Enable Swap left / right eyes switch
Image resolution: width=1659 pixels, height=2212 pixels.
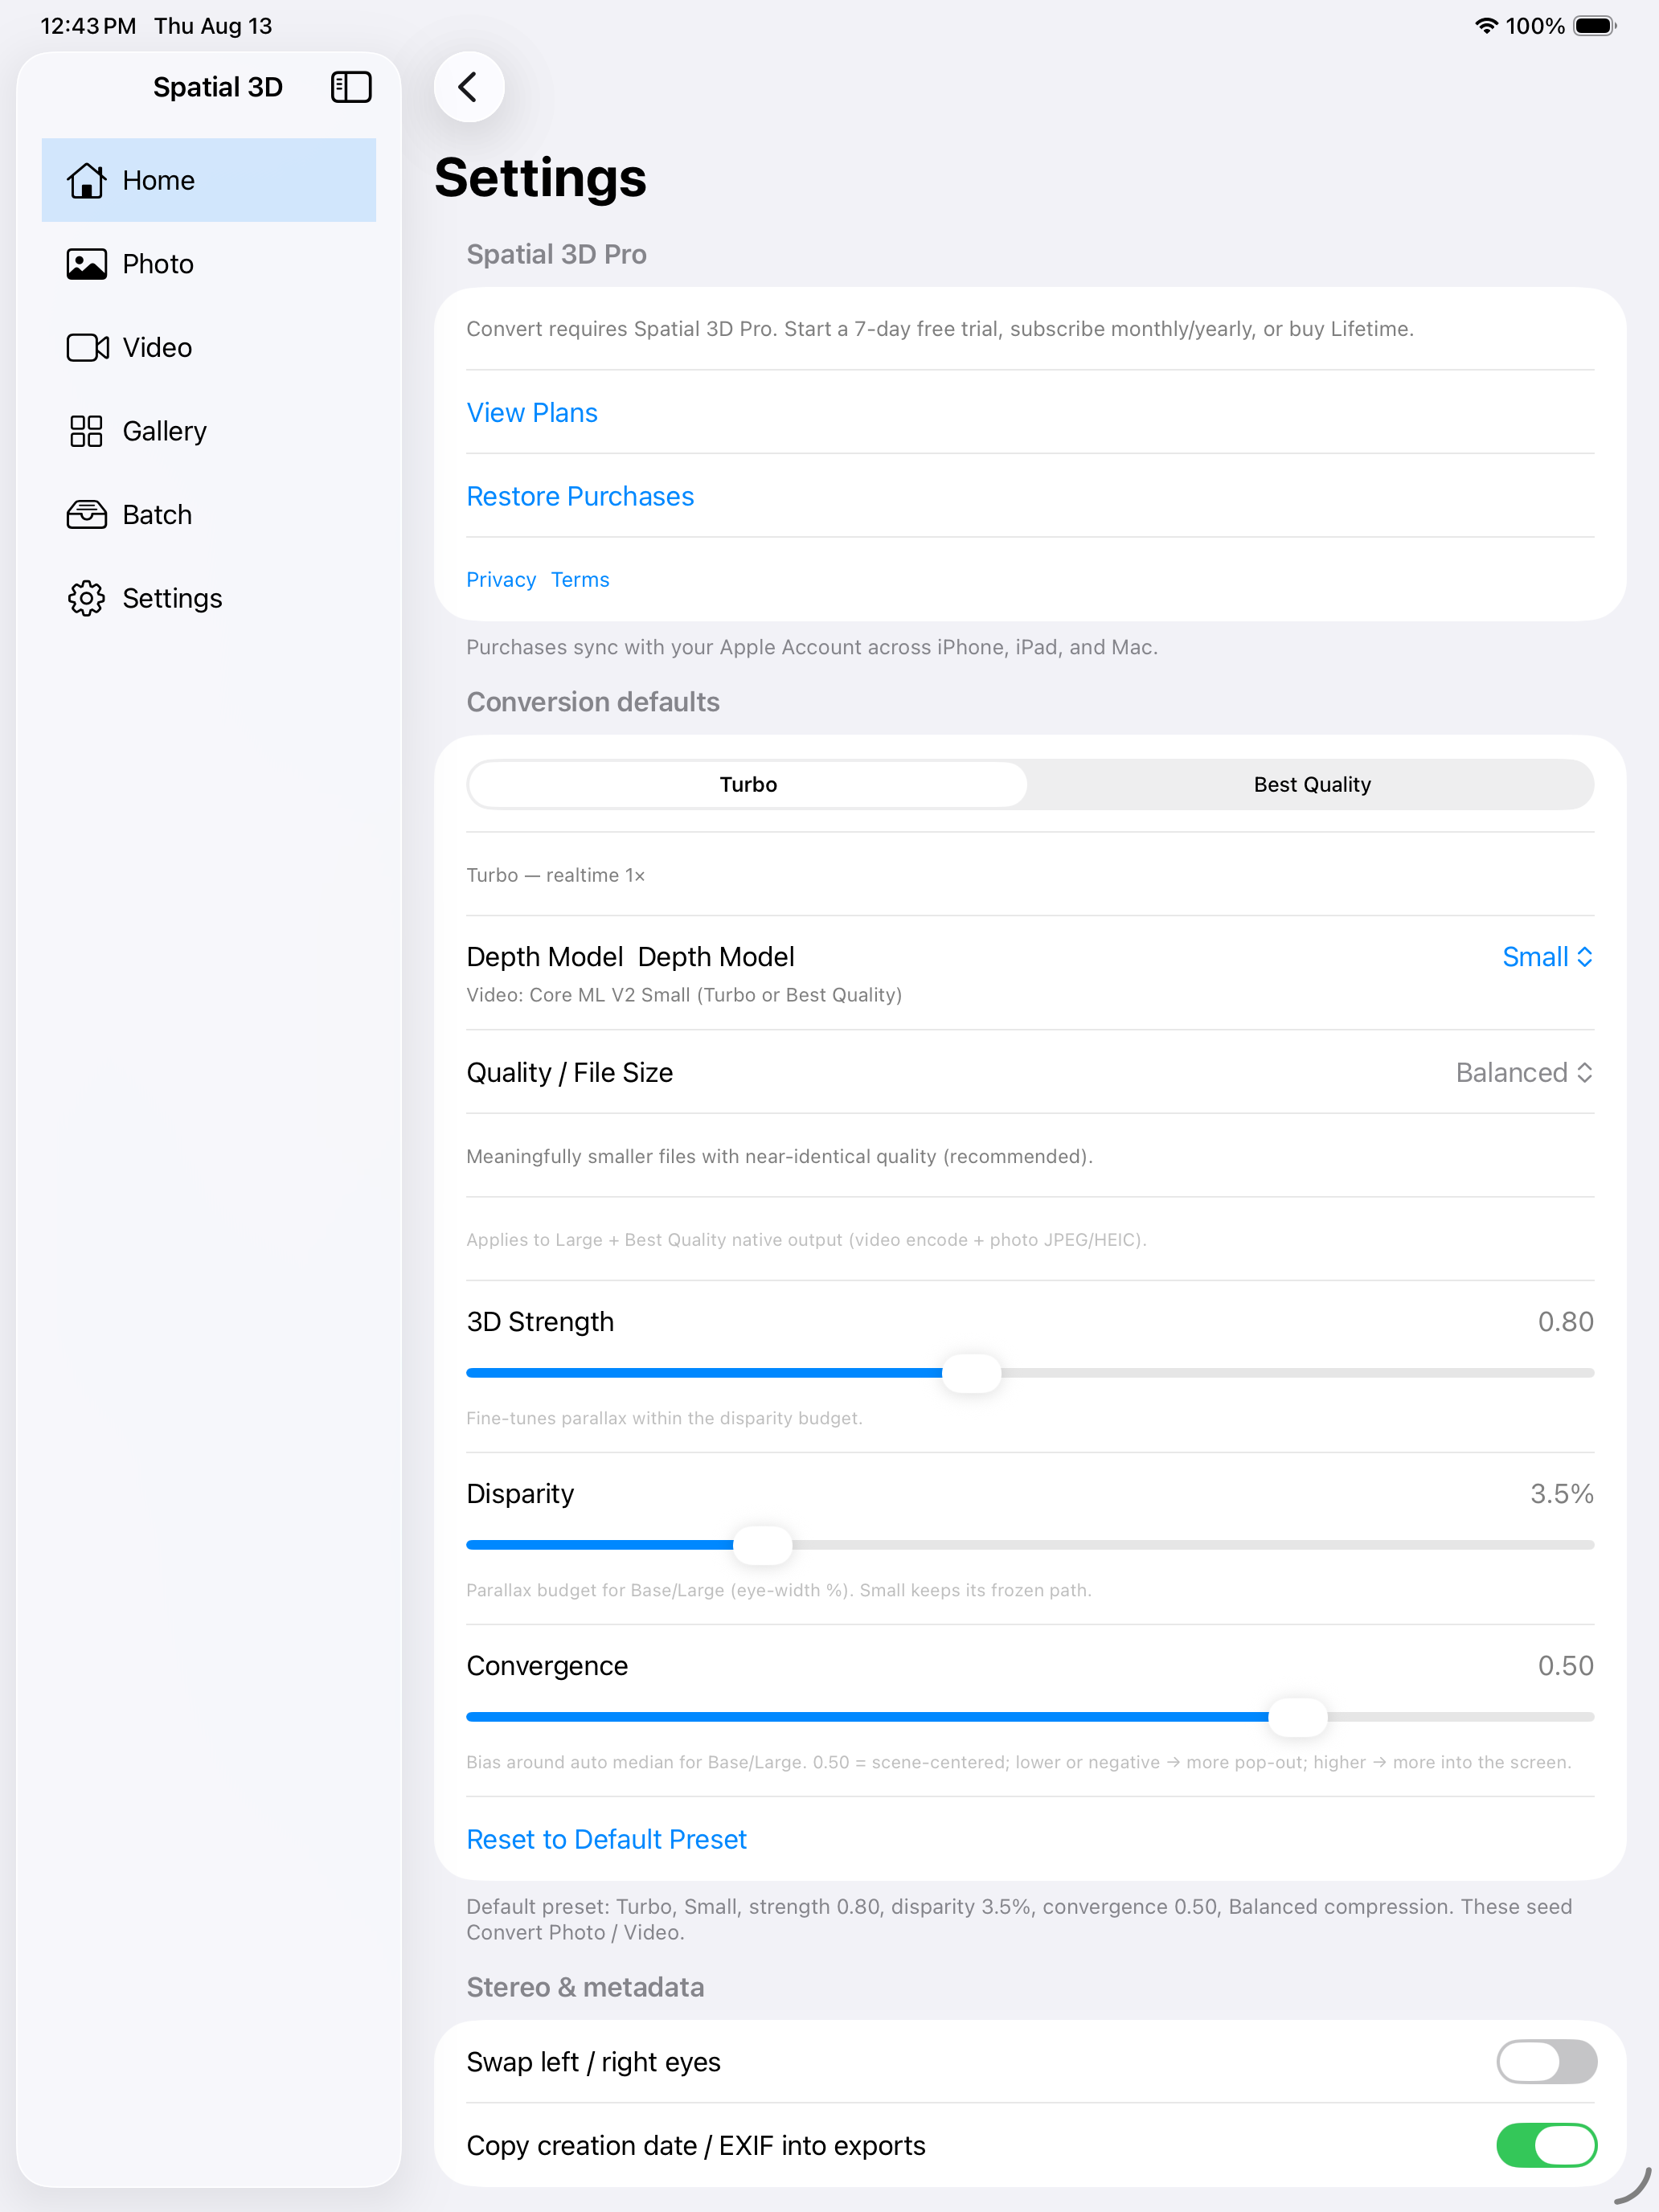coord(1546,2061)
